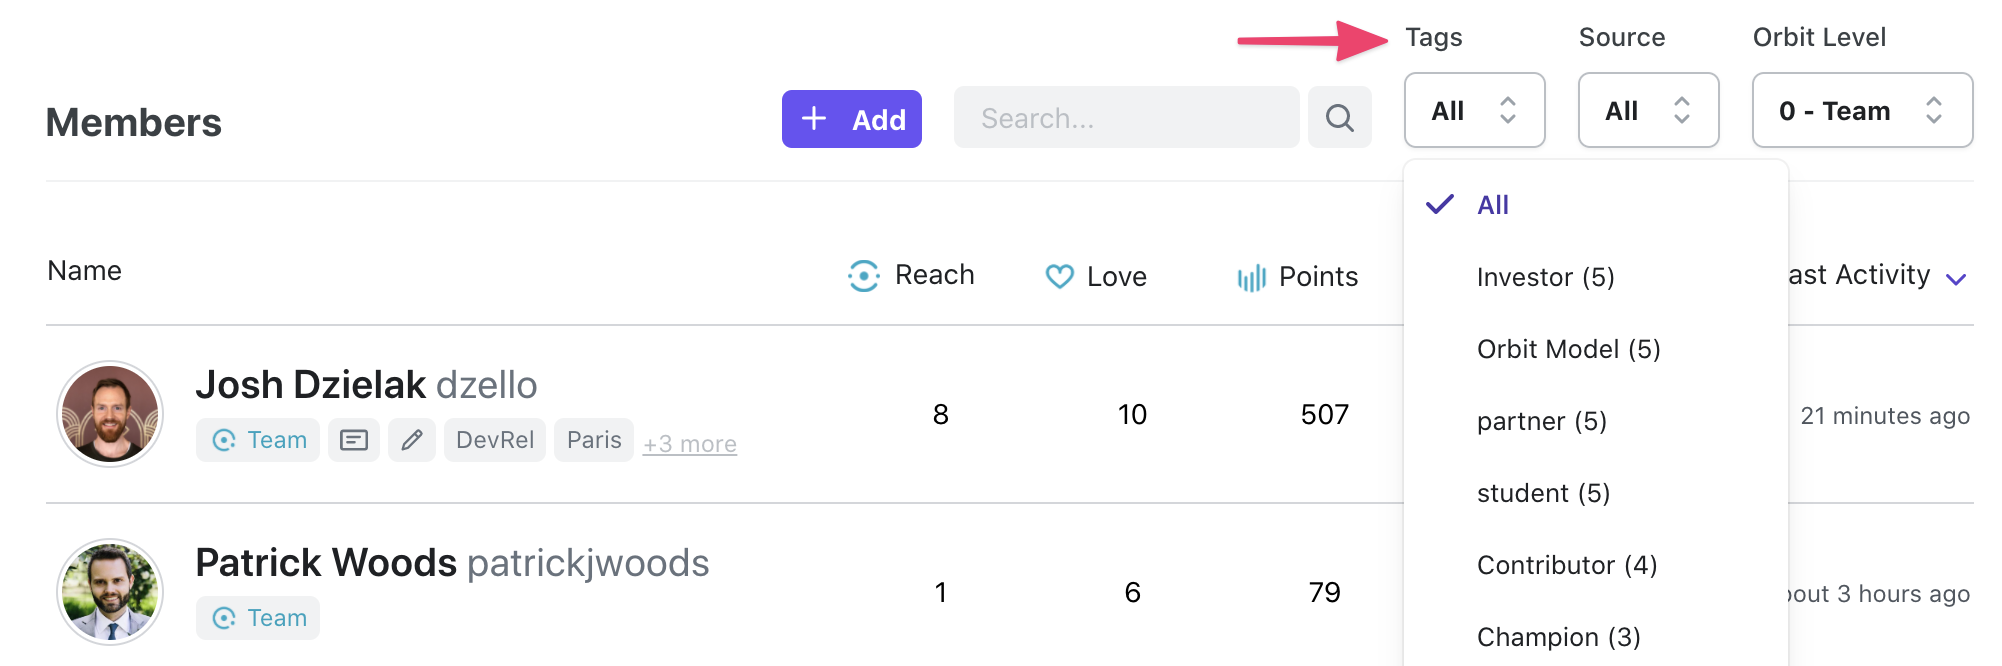This screenshot has width=2002, height=666.
Task: Click the note icon badge on Josh Dzielak
Action: click(x=354, y=440)
